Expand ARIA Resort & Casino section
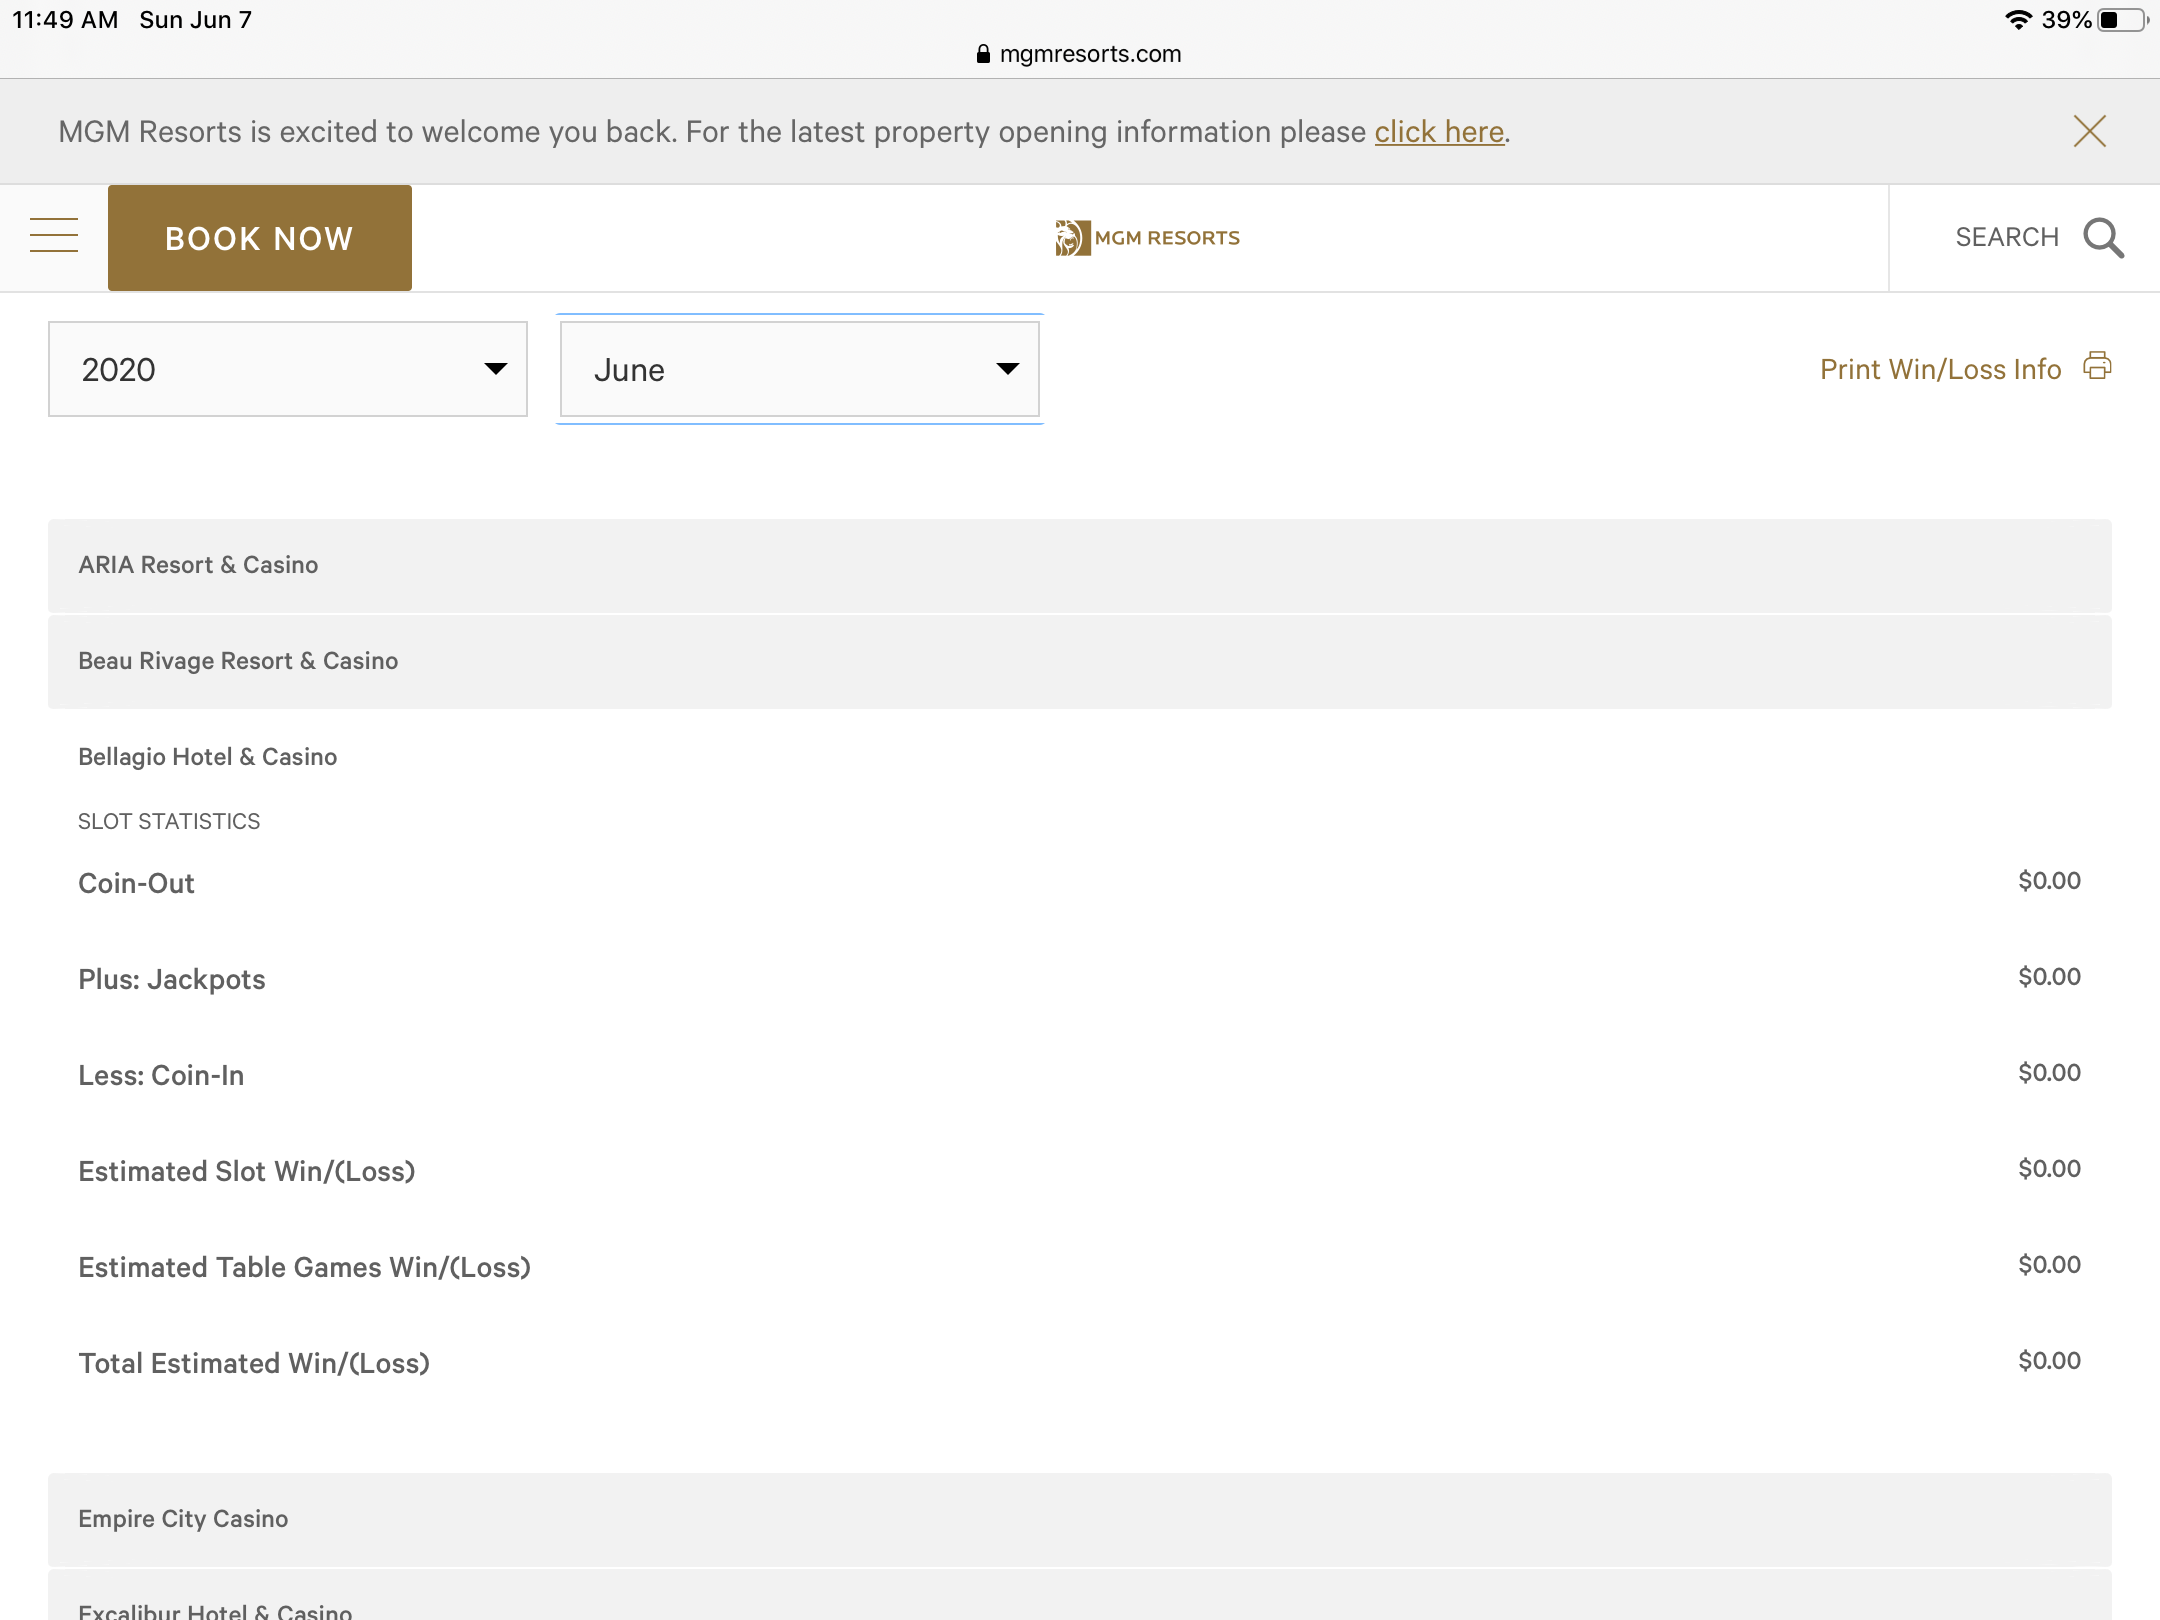This screenshot has width=2160, height=1620. 1080,565
